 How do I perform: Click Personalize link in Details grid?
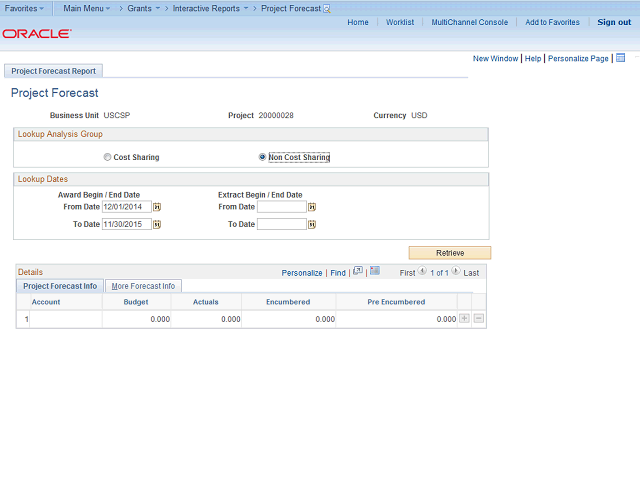(x=302, y=273)
